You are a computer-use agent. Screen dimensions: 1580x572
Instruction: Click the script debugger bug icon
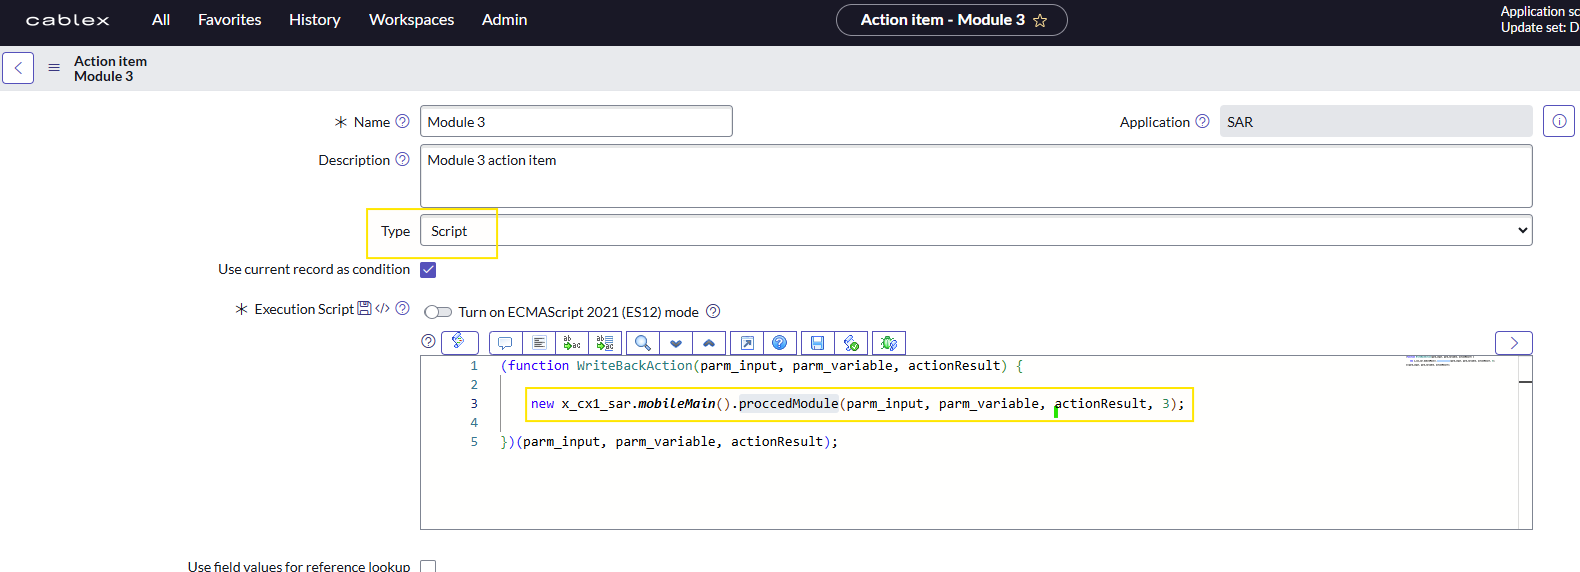tap(888, 343)
